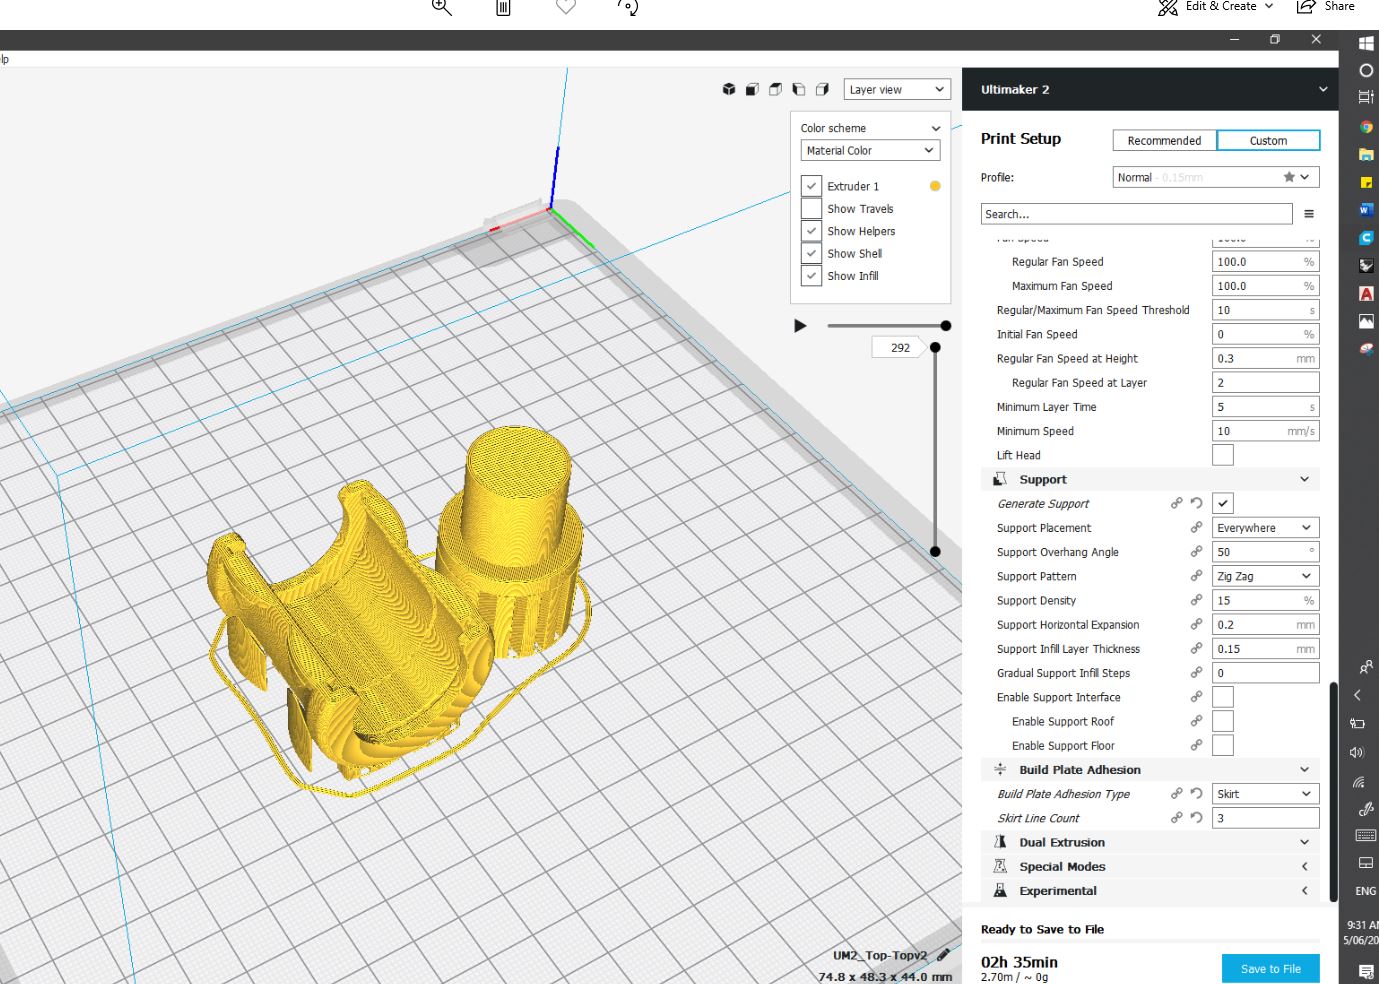Click the pencil icon beside the UM2_Top-Topv2 job name
This screenshot has width=1379, height=984.
(x=943, y=955)
